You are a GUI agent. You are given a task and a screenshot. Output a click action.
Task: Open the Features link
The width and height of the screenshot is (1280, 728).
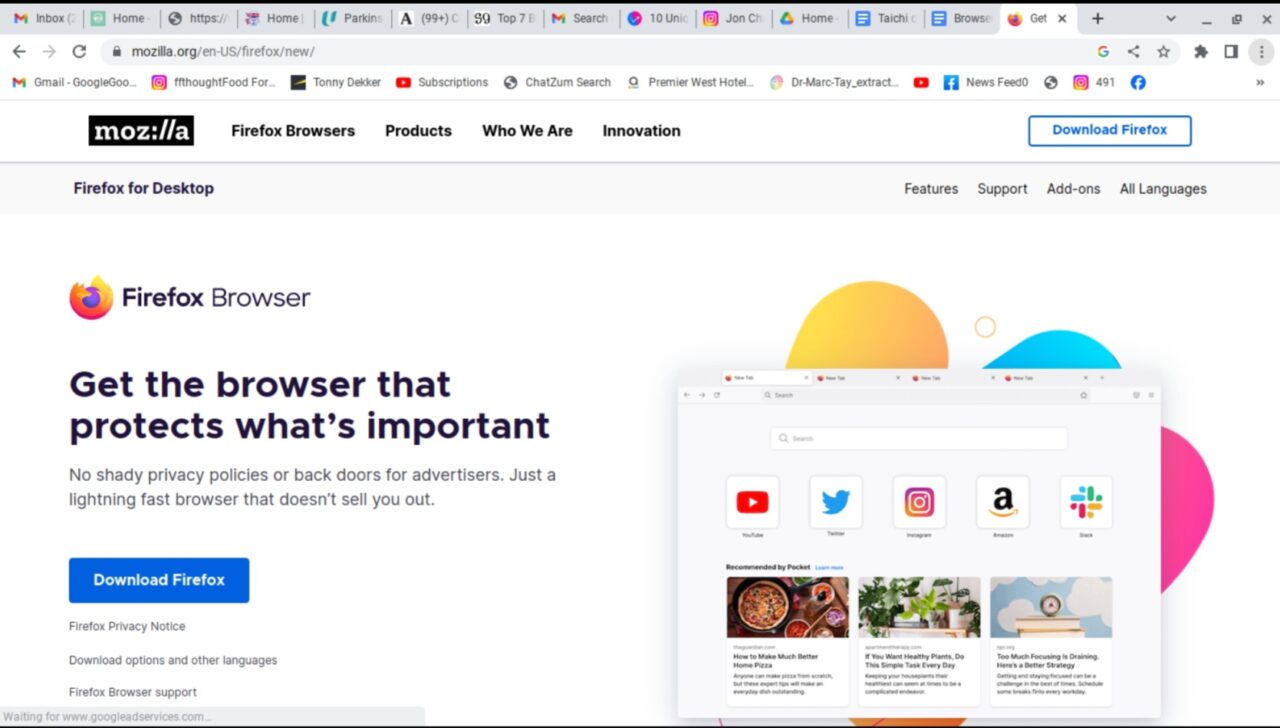click(931, 189)
